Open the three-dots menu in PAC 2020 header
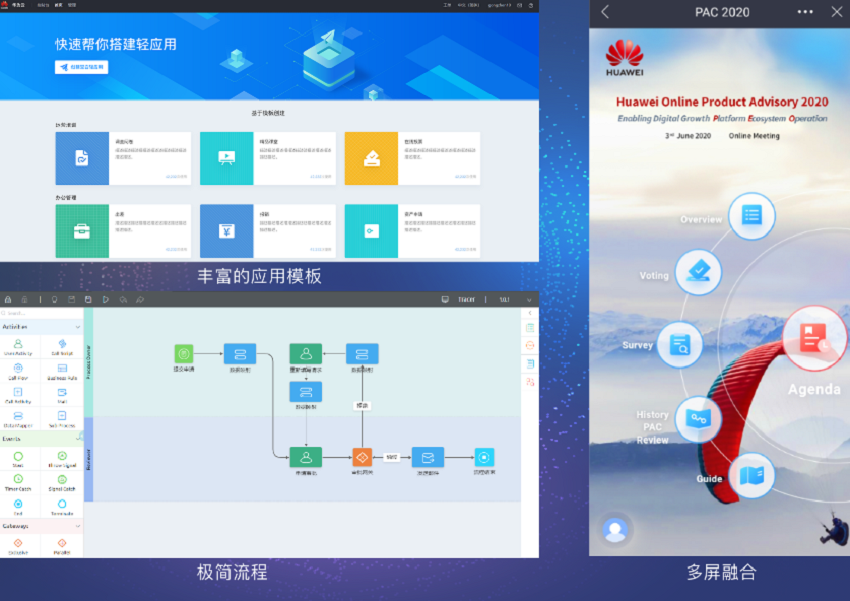Image resolution: width=850 pixels, height=601 pixels. [805, 12]
